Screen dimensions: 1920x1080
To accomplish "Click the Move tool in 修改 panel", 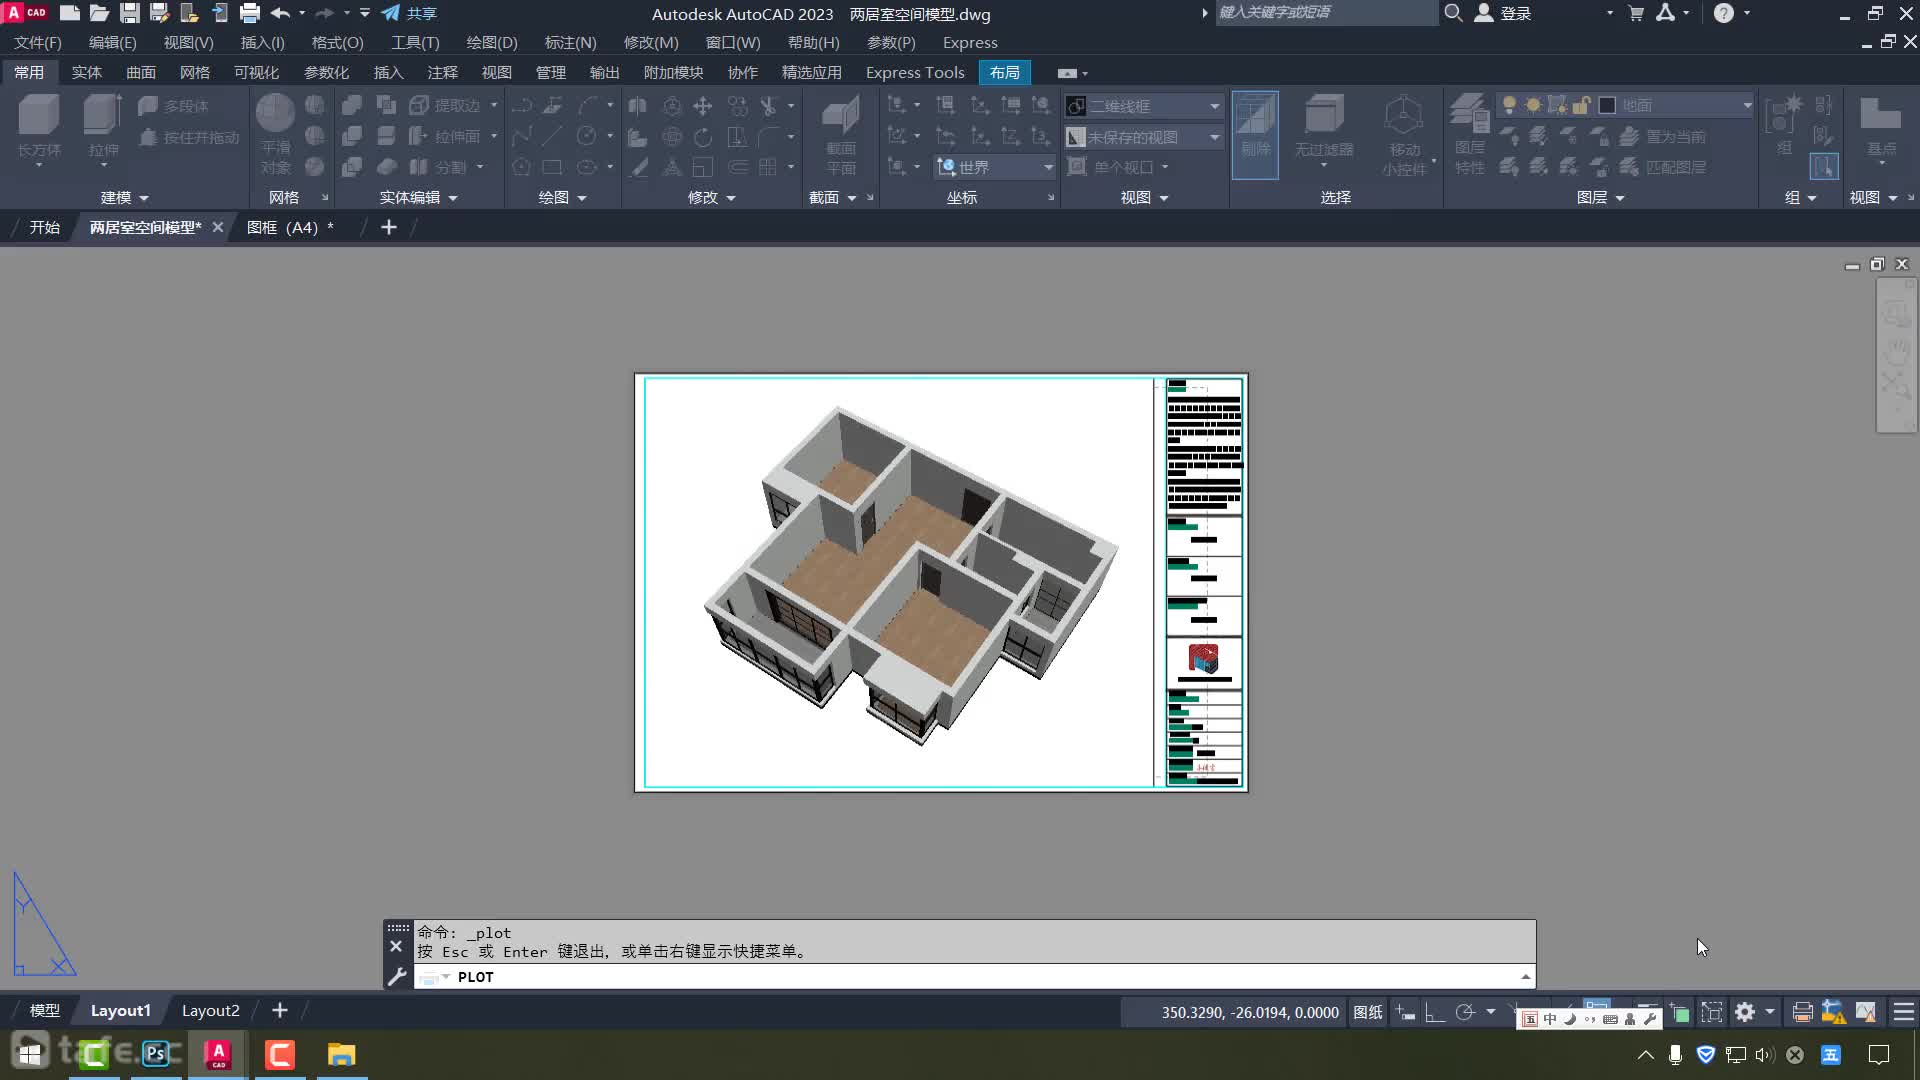I will (703, 105).
